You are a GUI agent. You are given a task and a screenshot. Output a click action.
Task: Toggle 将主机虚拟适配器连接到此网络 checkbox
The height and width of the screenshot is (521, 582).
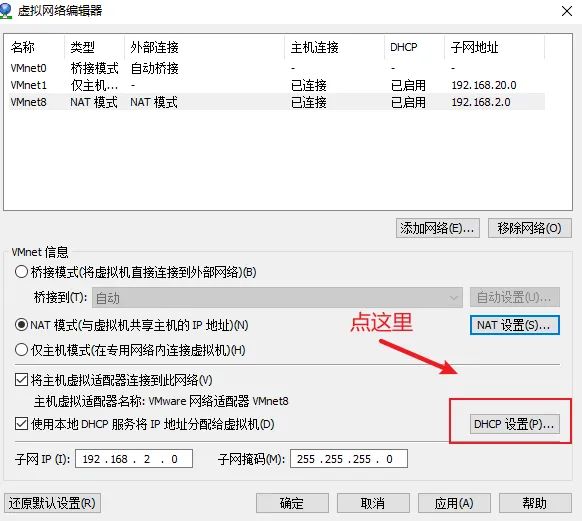[21, 380]
